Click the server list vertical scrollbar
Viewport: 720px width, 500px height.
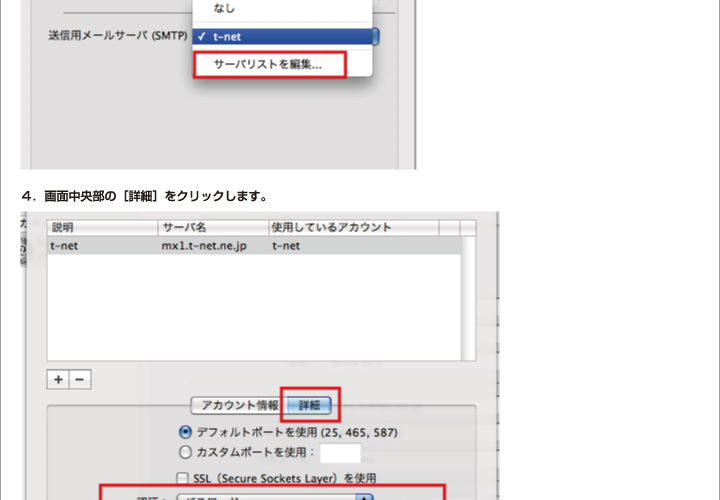[x=468, y=298]
